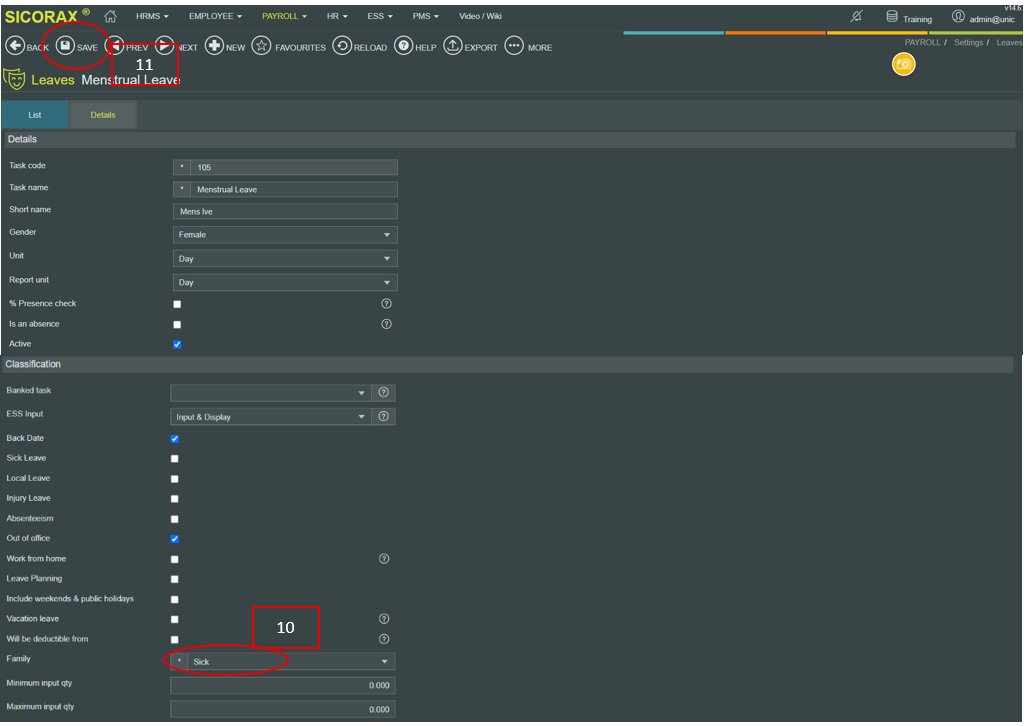The width and height of the screenshot is (1027, 726).
Task: Show help for % Presence check
Action: point(386,303)
